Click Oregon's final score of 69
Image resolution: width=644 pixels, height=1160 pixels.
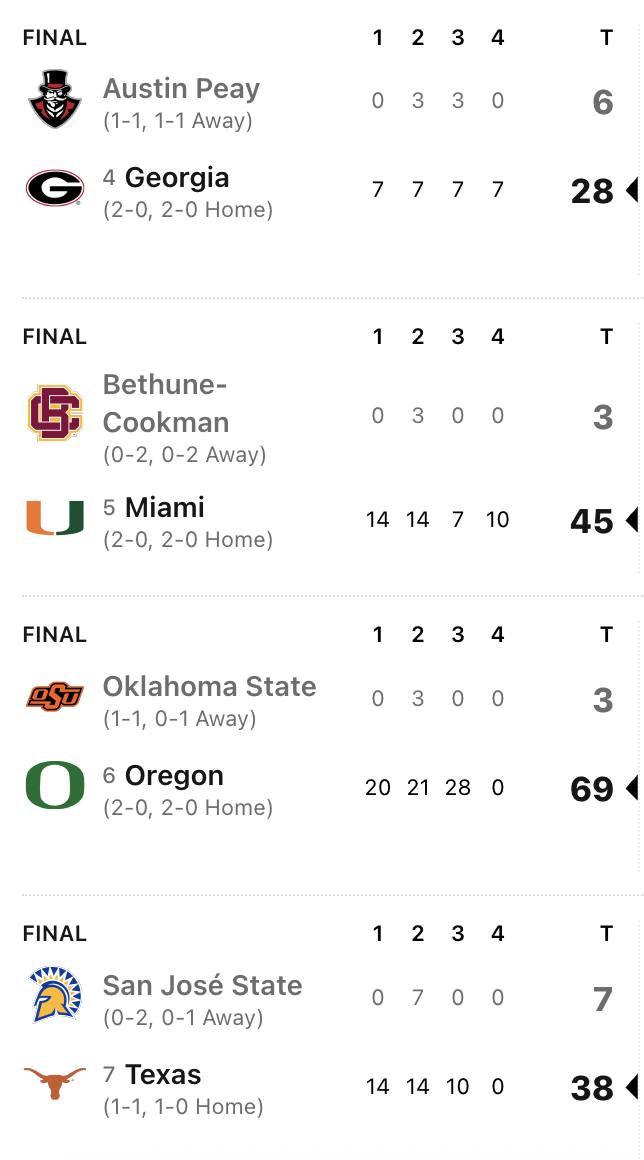591,789
